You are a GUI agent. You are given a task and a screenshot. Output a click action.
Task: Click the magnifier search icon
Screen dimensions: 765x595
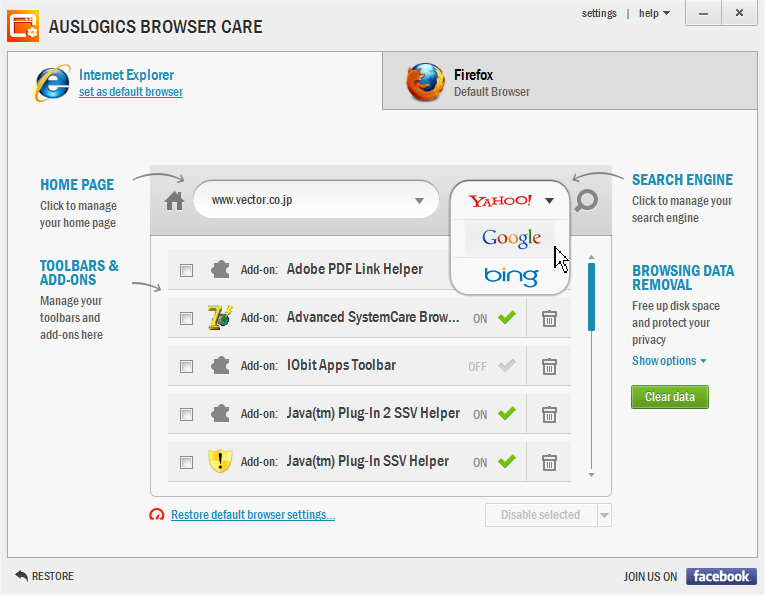coord(587,200)
